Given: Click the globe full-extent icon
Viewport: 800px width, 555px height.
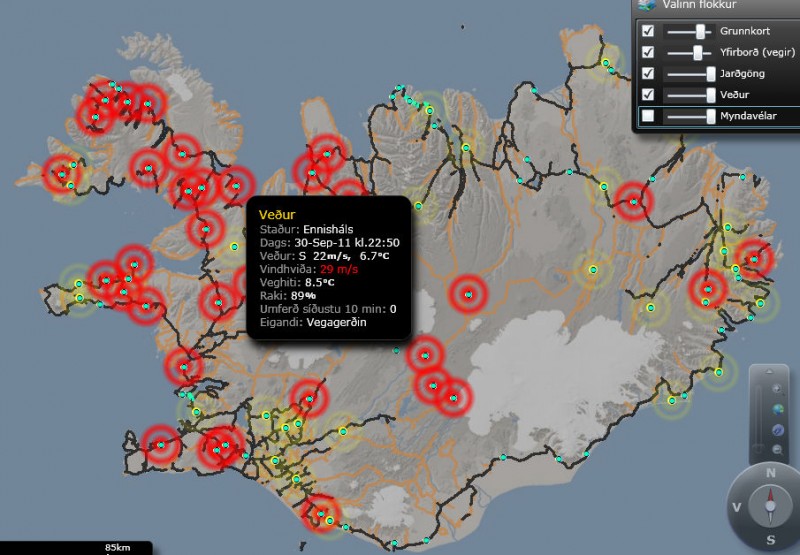Looking at the screenshot, I should [x=777, y=409].
